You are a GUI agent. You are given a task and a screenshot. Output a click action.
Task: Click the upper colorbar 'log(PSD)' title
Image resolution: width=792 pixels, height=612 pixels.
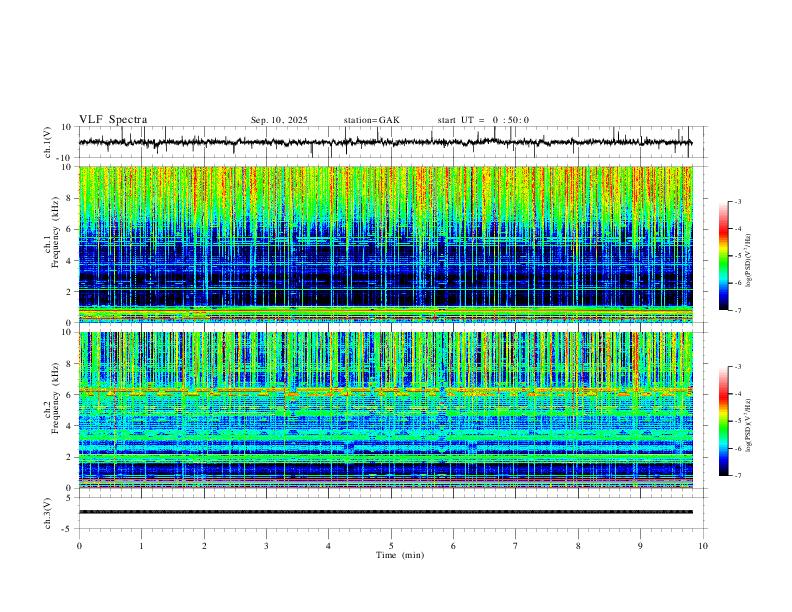tap(749, 261)
